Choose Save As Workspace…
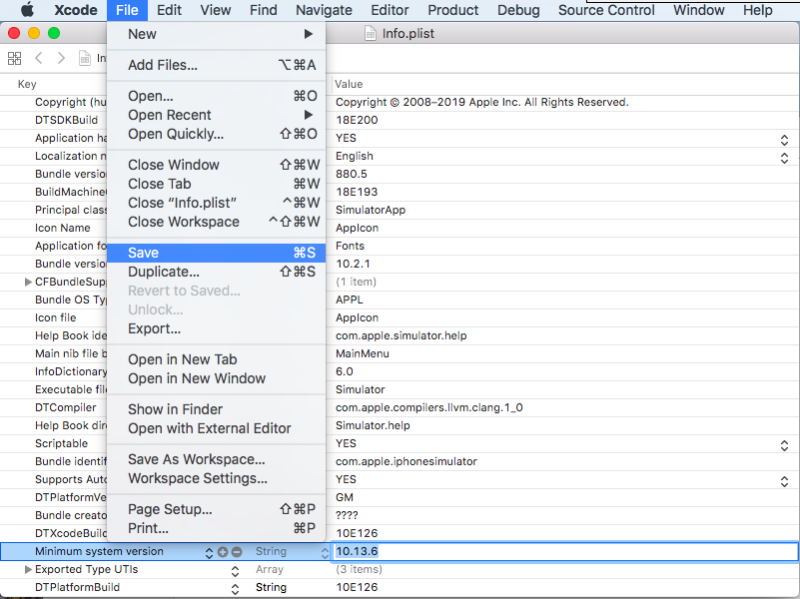 coord(217,460)
